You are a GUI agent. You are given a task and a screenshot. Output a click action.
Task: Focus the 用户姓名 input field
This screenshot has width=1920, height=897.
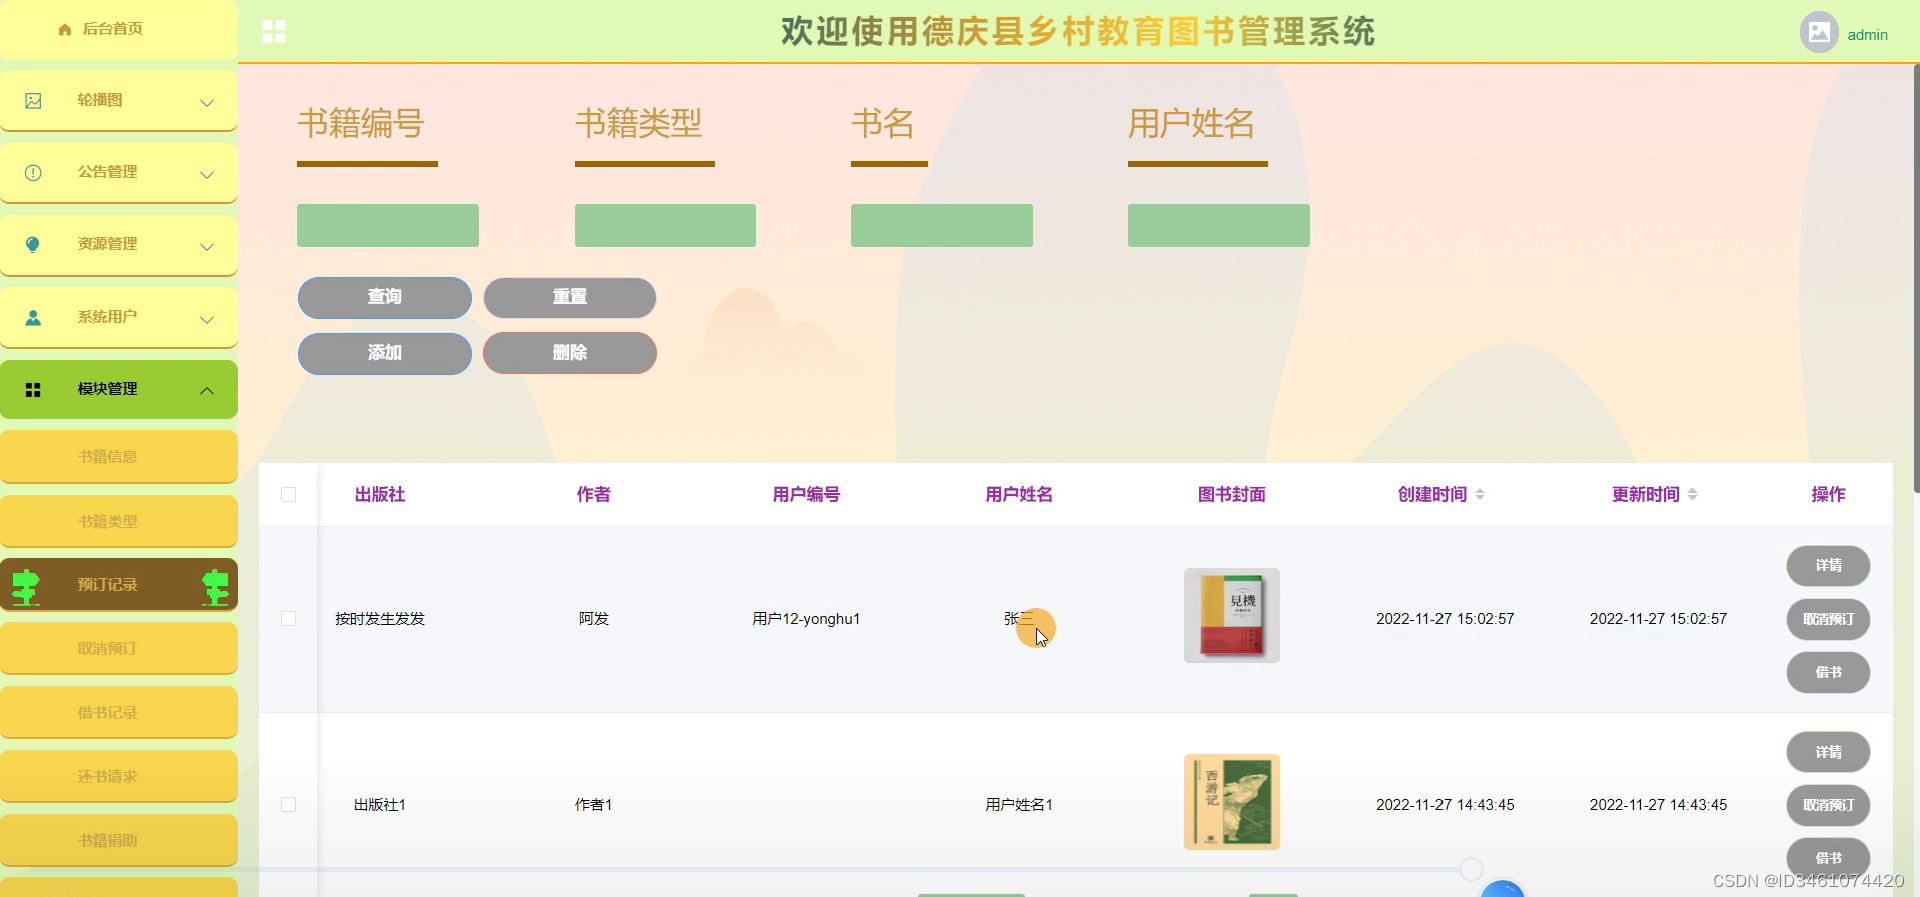(x=1219, y=226)
